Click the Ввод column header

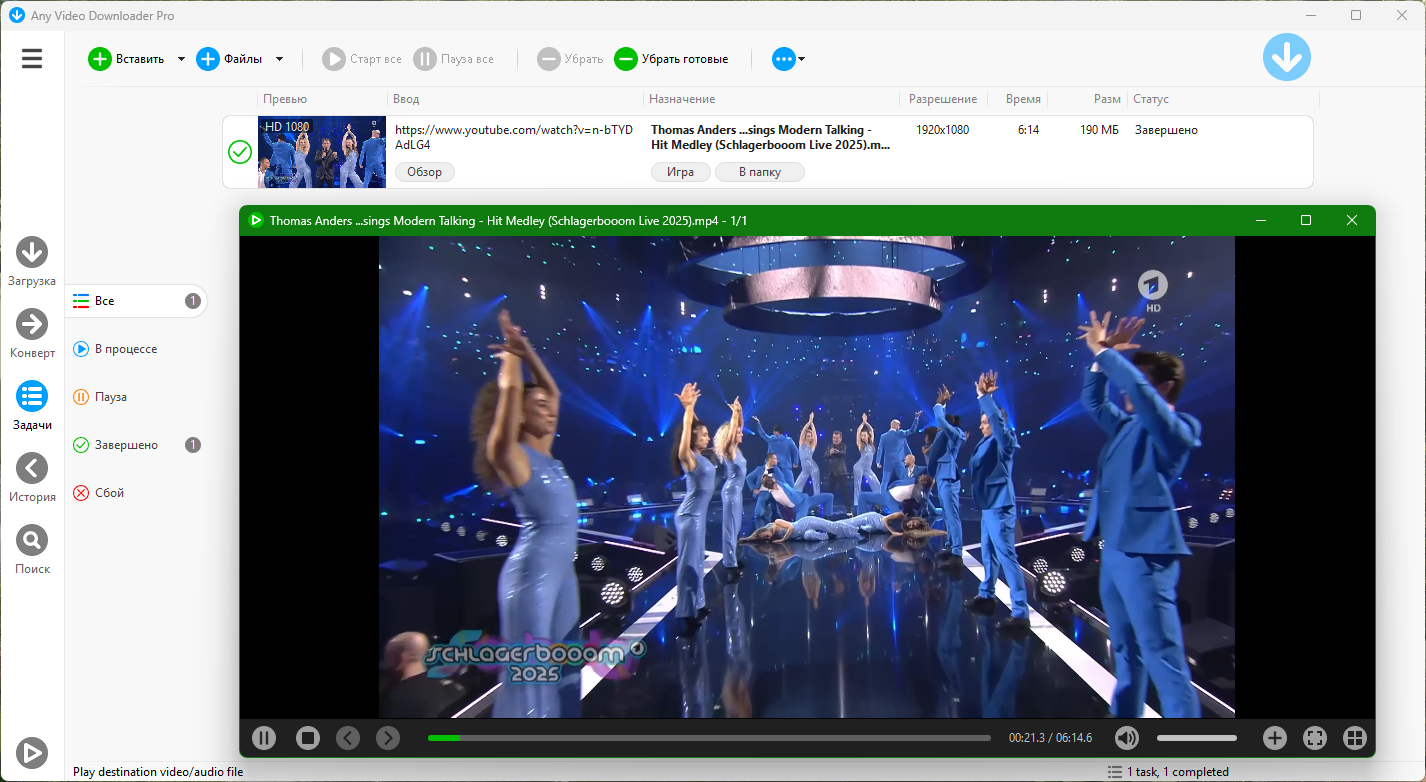coord(515,99)
